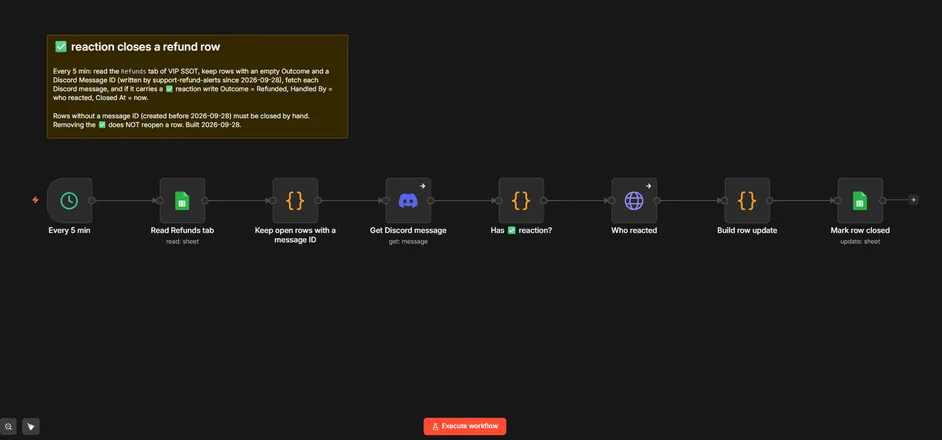Click the 'get: message' subtitle
The height and width of the screenshot is (440, 942).
[408, 242]
